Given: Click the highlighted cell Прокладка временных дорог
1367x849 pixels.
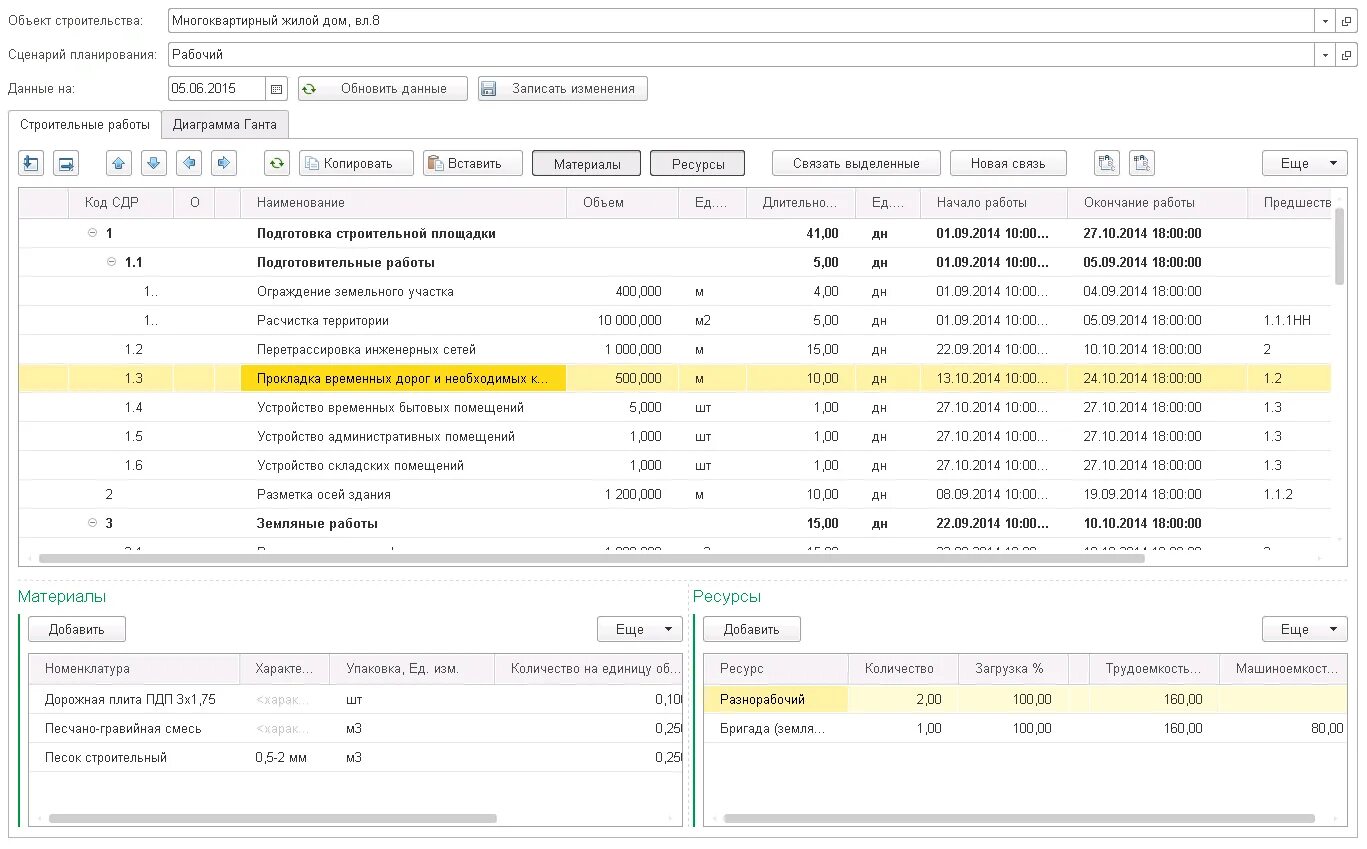Looking at the screenshot, I should pos(404,378).
